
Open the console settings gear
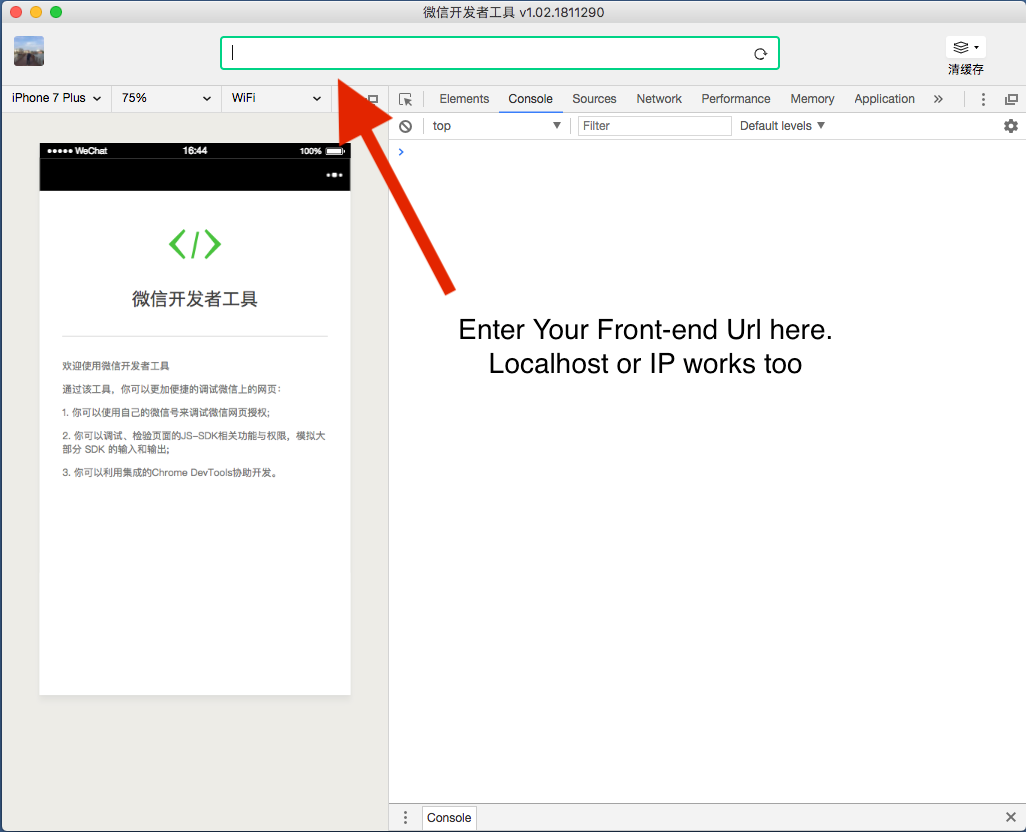pos(1011,125)
